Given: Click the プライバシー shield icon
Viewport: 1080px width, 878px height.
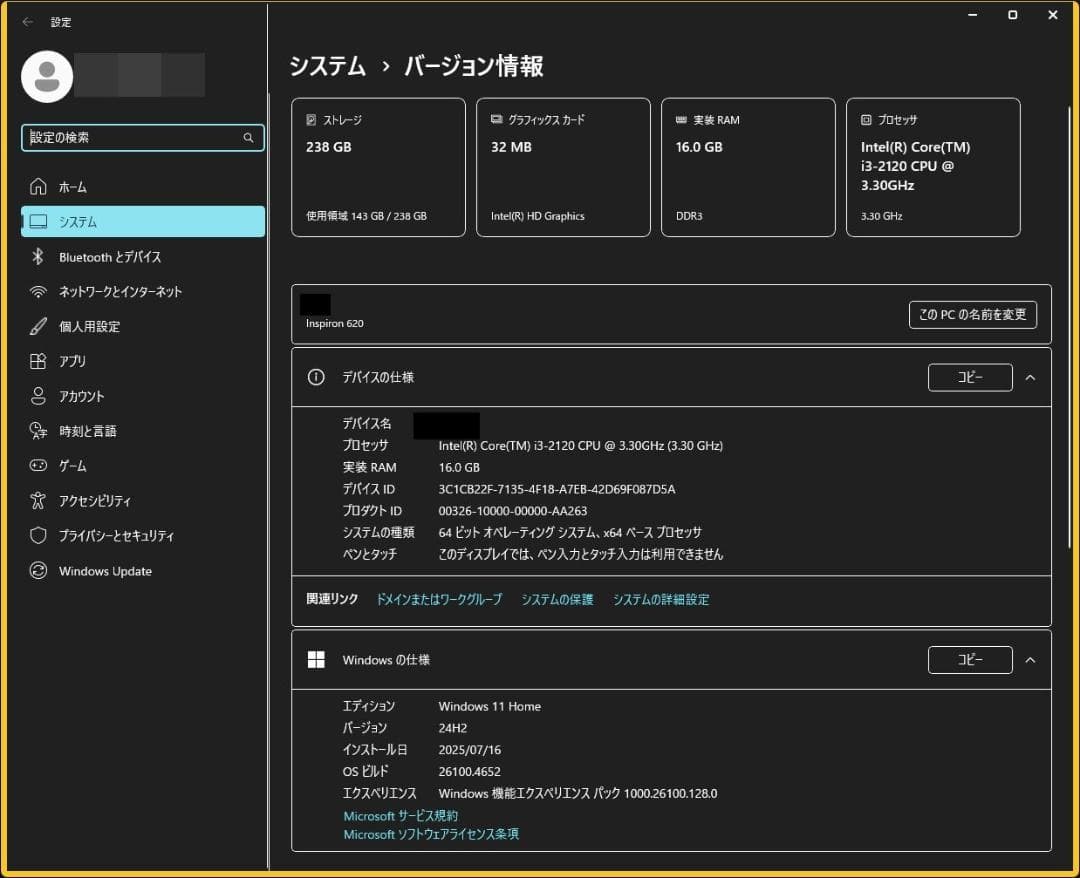Looking at the screenshot, I should point(39,536).
